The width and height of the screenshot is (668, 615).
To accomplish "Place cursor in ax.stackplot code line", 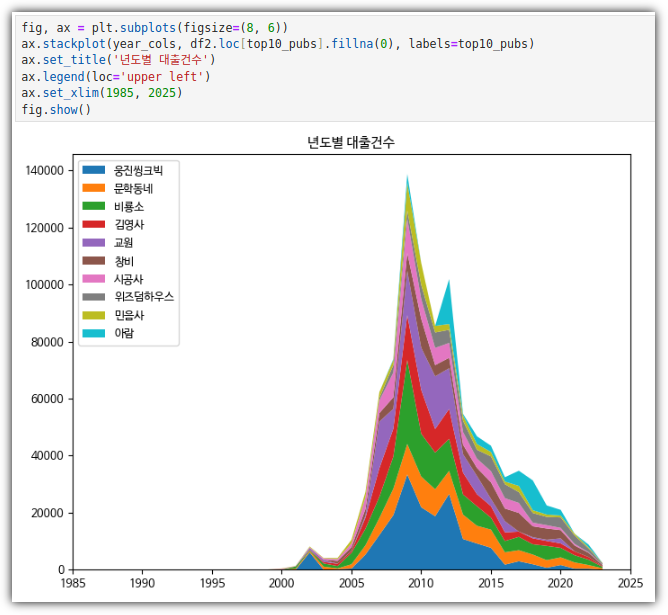I will click(278, 44).
